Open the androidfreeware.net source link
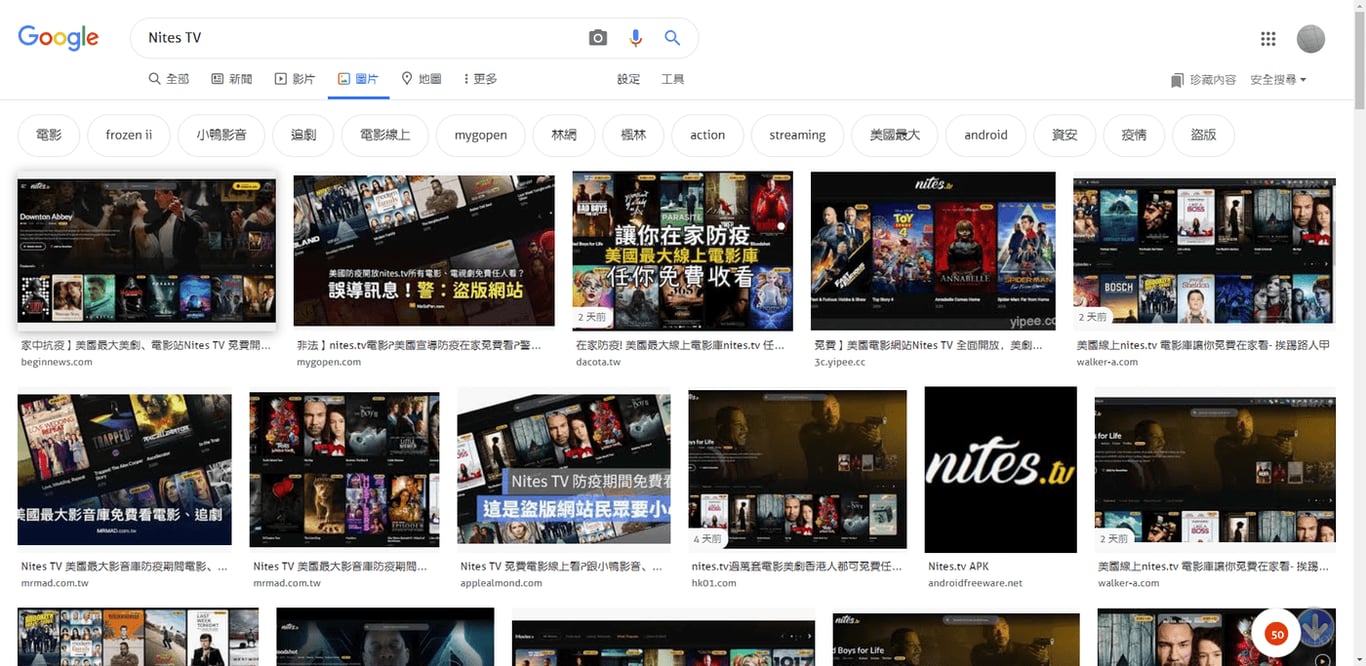 point(975,583)
